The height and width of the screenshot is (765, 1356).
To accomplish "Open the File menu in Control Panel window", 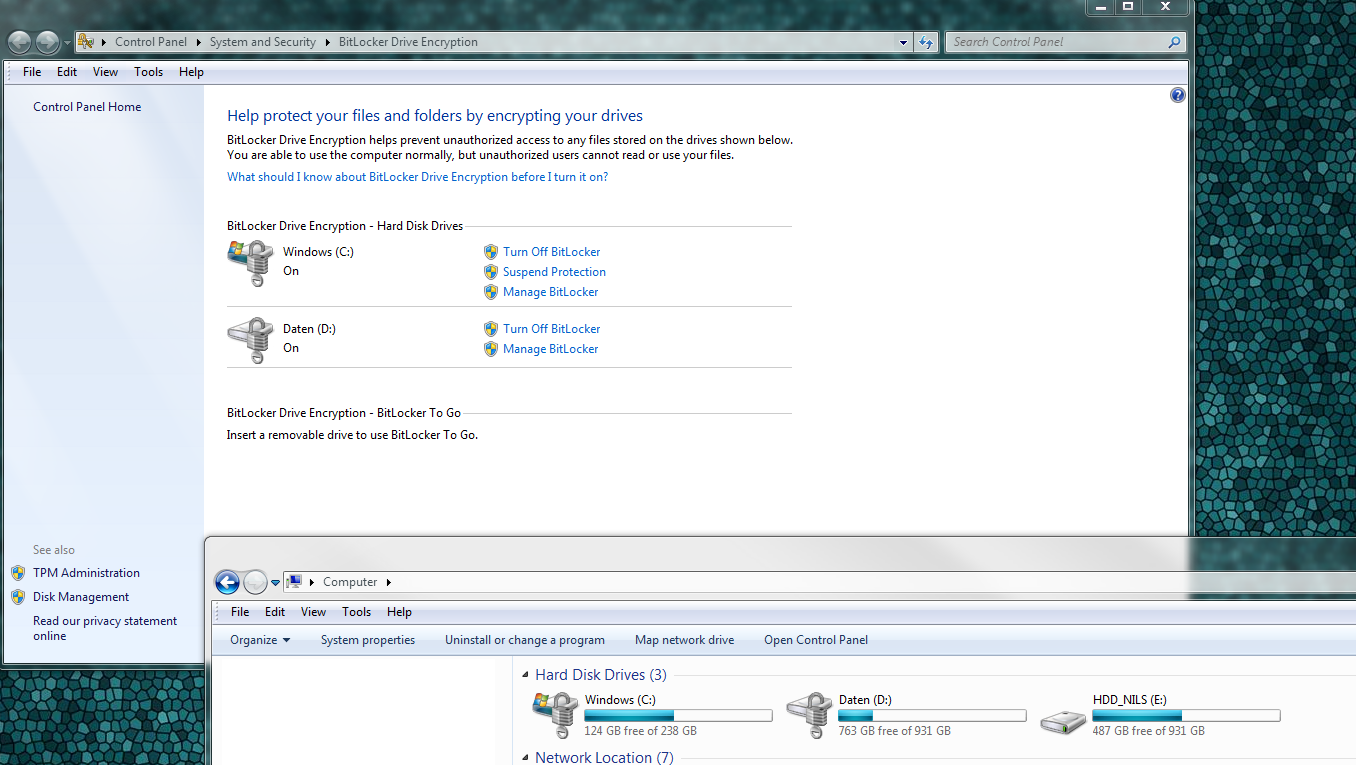I will tap(32, 72).
